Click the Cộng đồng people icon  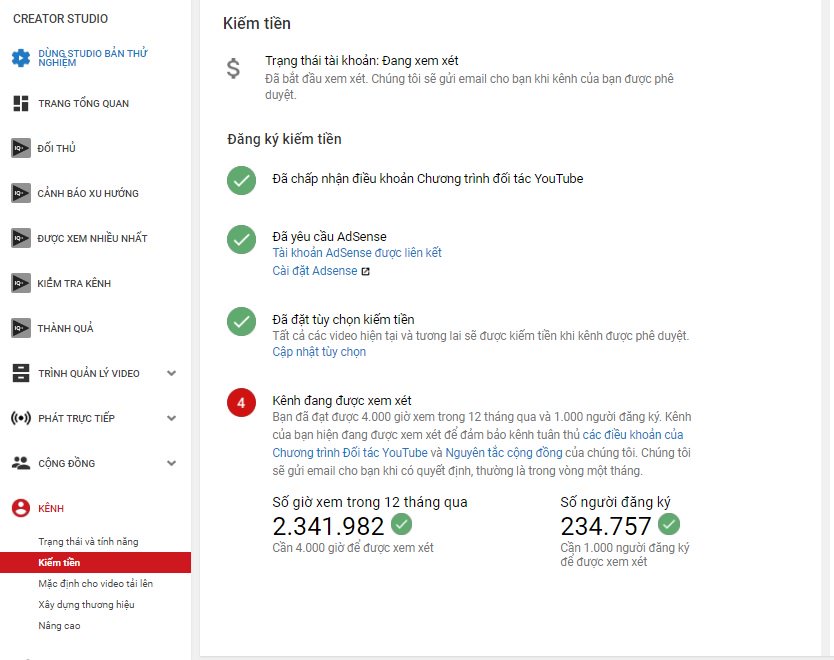(x=21, y=463)
